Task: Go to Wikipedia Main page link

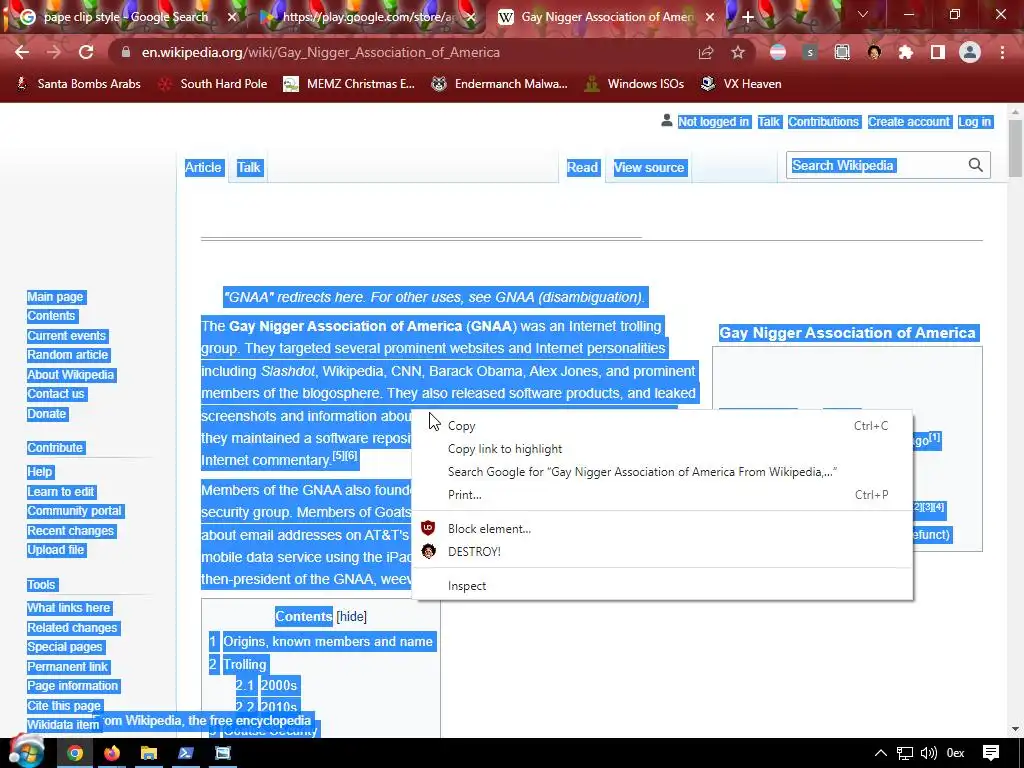Action: (56, 296)
